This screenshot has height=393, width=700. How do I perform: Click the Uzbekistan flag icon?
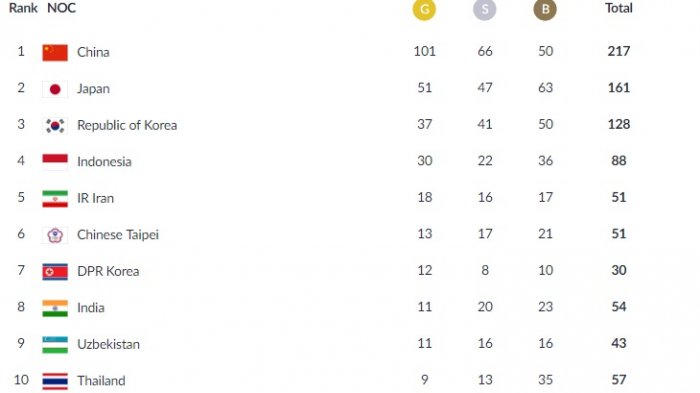pyautogui.click(x=55, y=344)
